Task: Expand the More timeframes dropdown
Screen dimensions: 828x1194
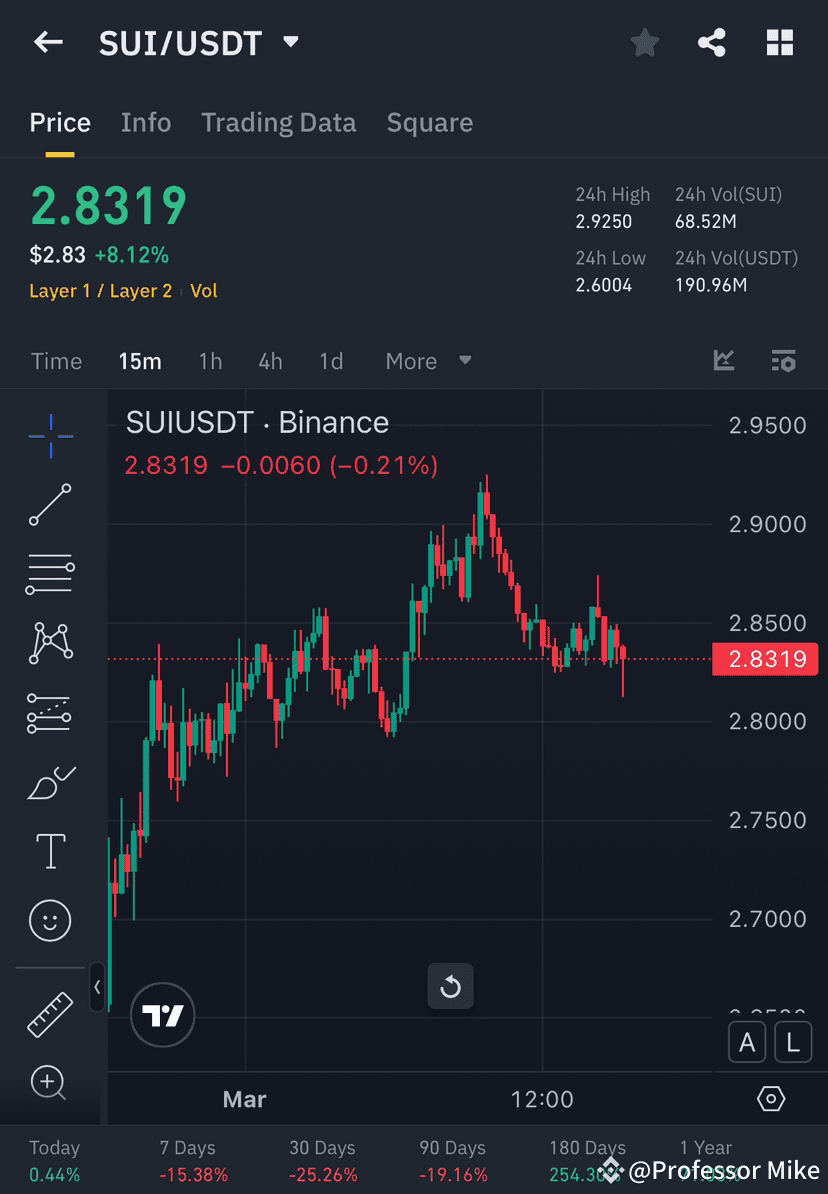Action: pos(428,361)
